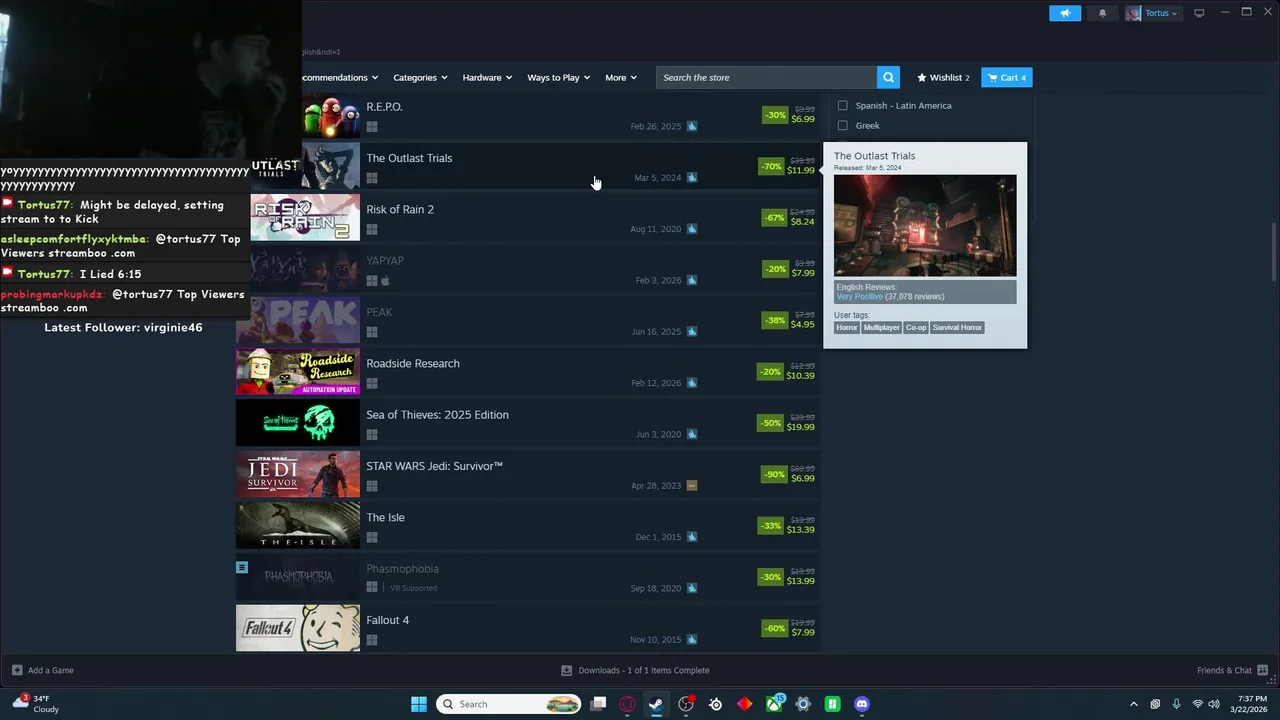1280x720 pixels.
Task: Click The Isle game title
Action: 386,517
